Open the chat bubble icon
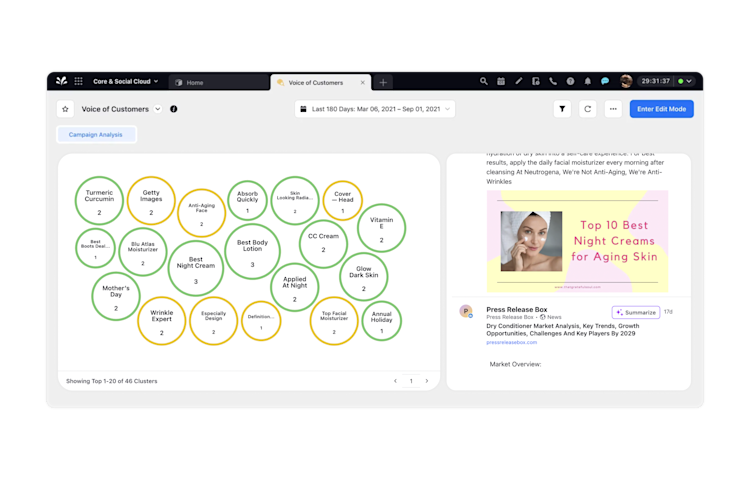The image size is (750, 480). 605,81
